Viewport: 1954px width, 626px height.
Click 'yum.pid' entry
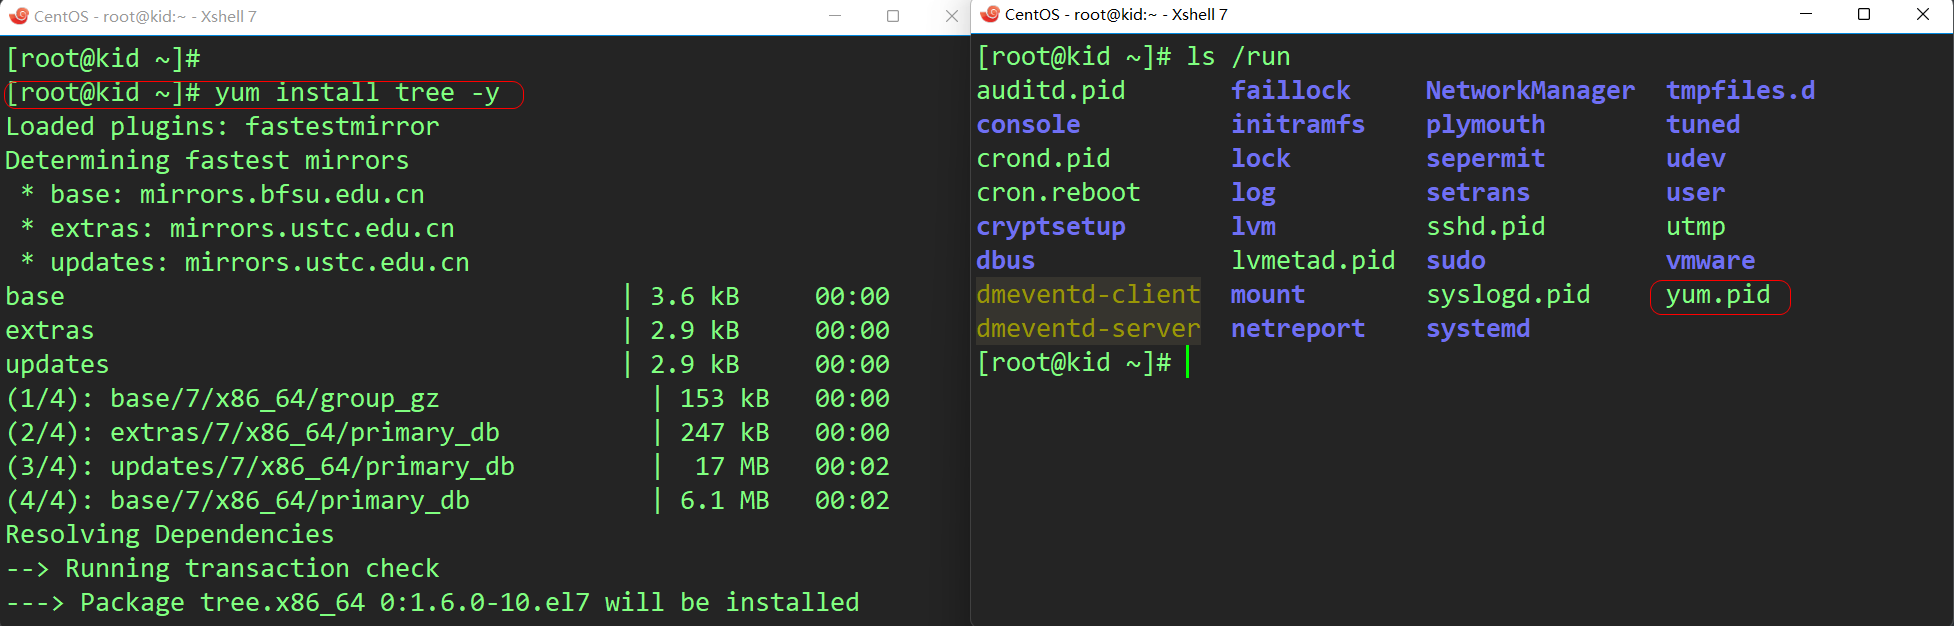[1718, 295]
